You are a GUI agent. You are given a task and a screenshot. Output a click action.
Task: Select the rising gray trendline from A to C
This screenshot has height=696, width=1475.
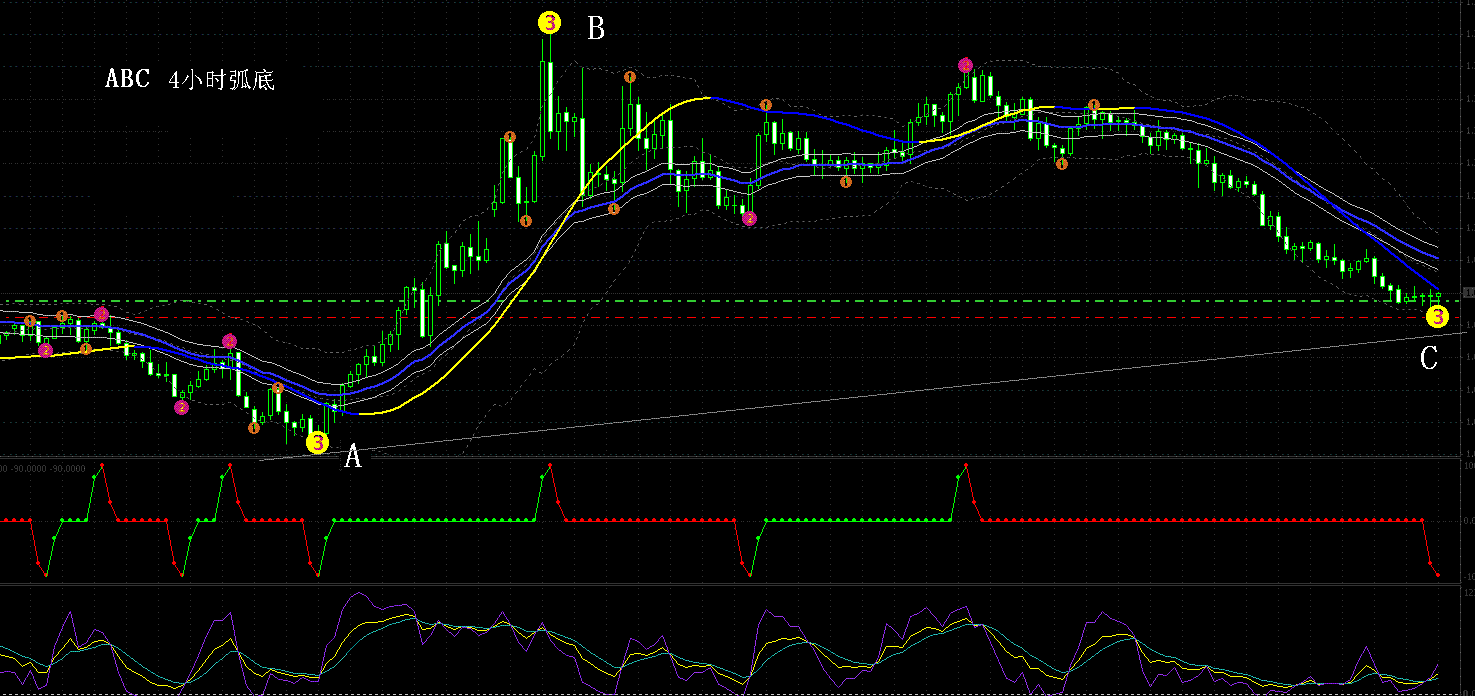(x=862, y=397)
